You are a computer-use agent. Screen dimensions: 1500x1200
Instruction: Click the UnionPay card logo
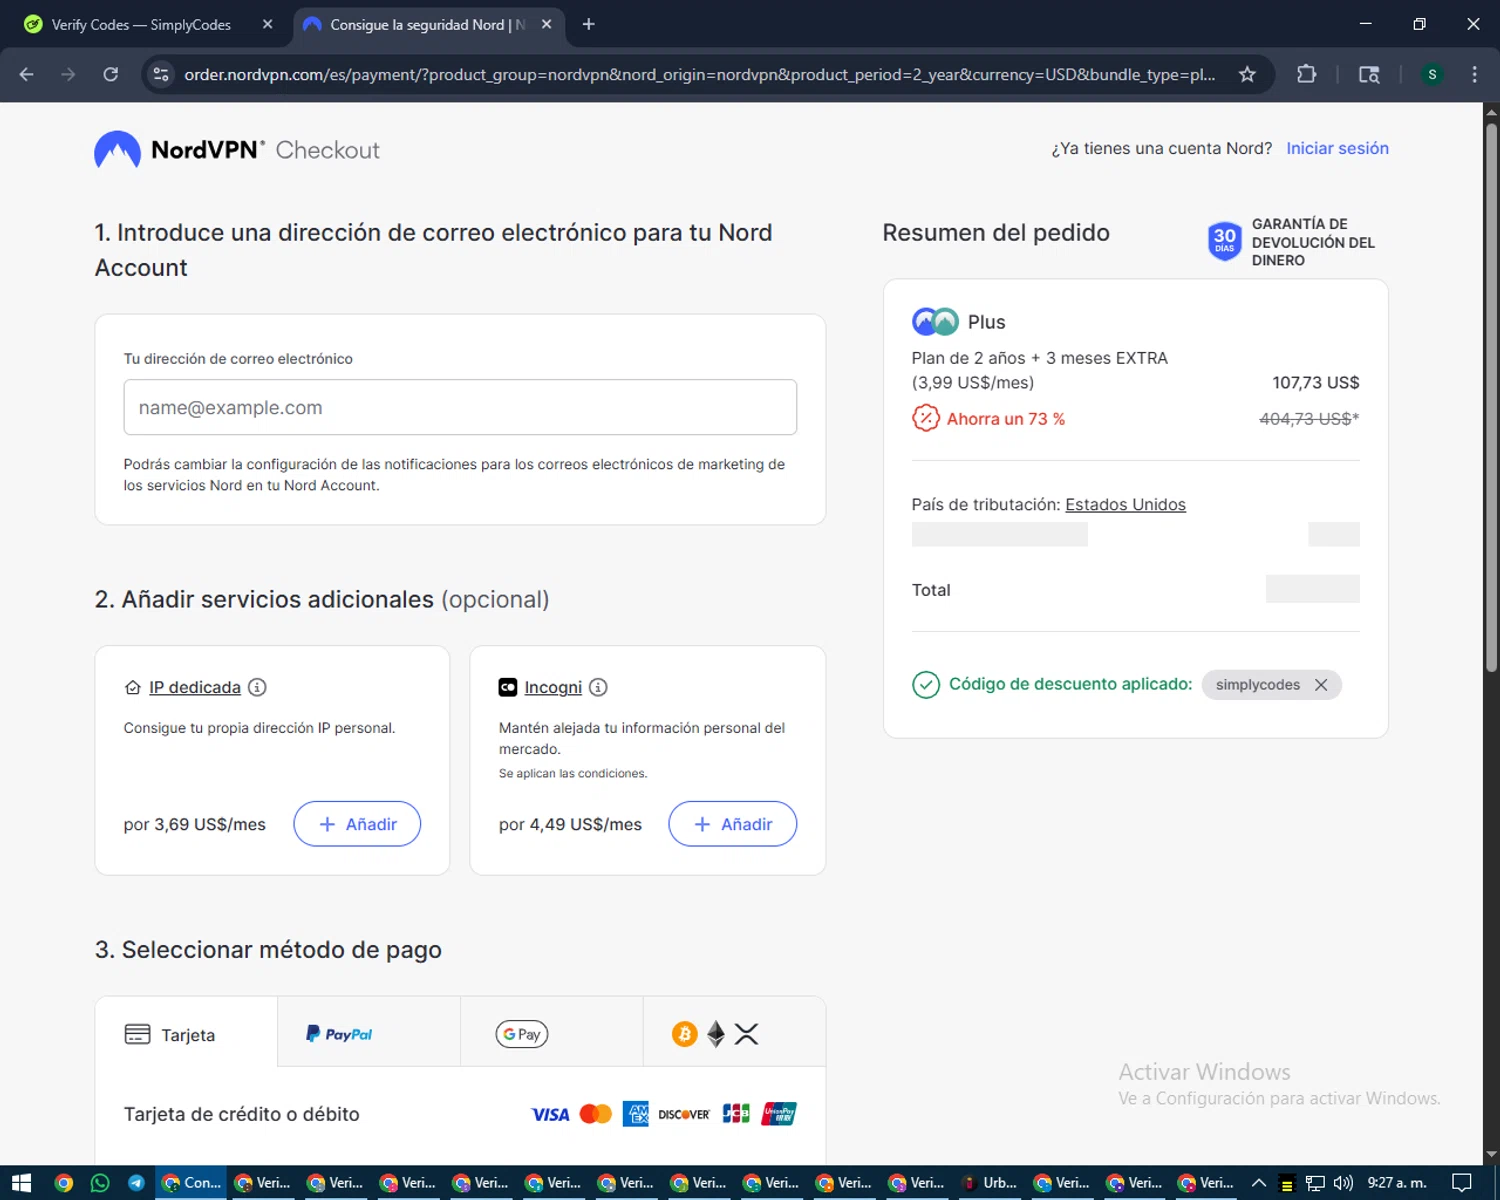[x=779, y=1114]
